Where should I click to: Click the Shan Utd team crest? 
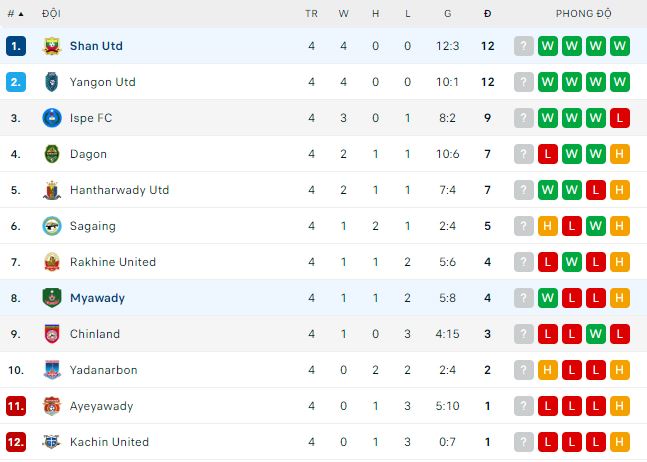pos(52,46)
